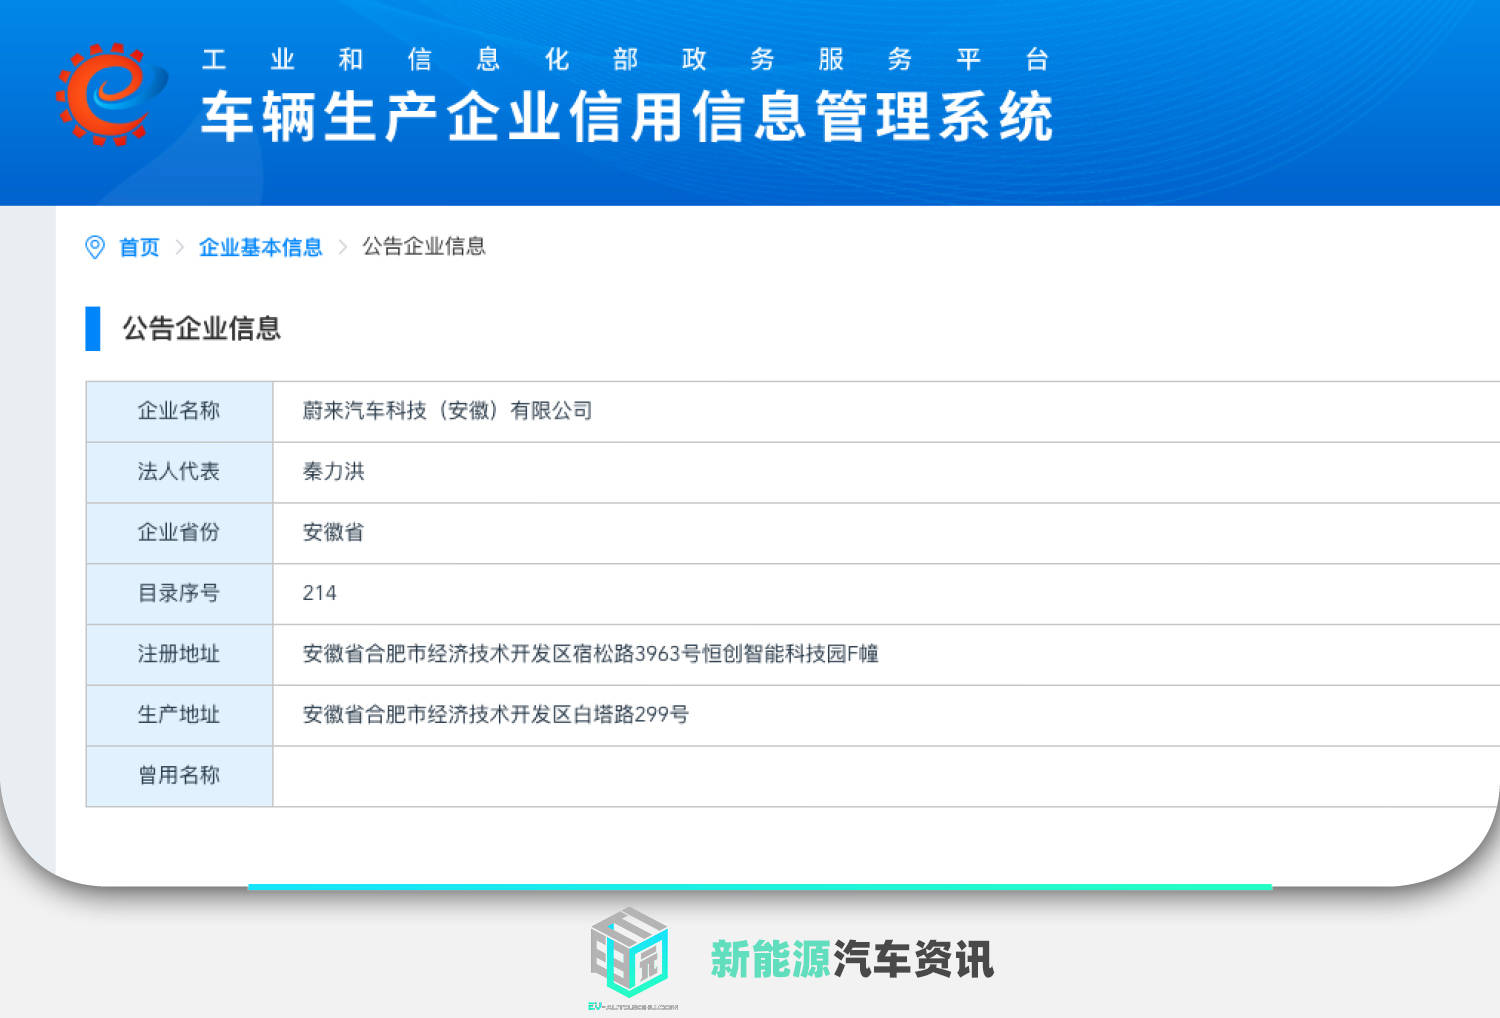Go to 企业基本信息 breadcrumb link

261,247
